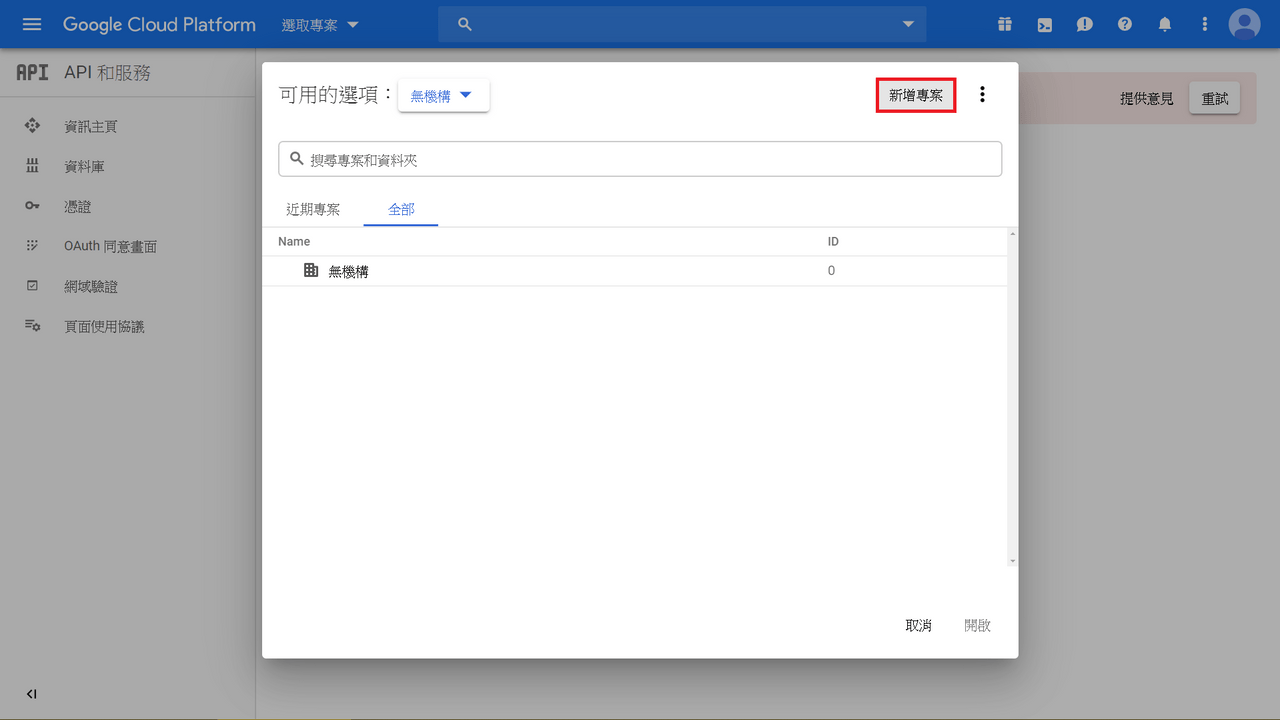Open the header three-dot settings menu
The height and width of the screenshot is (720, 1280).
(1205, 24)
